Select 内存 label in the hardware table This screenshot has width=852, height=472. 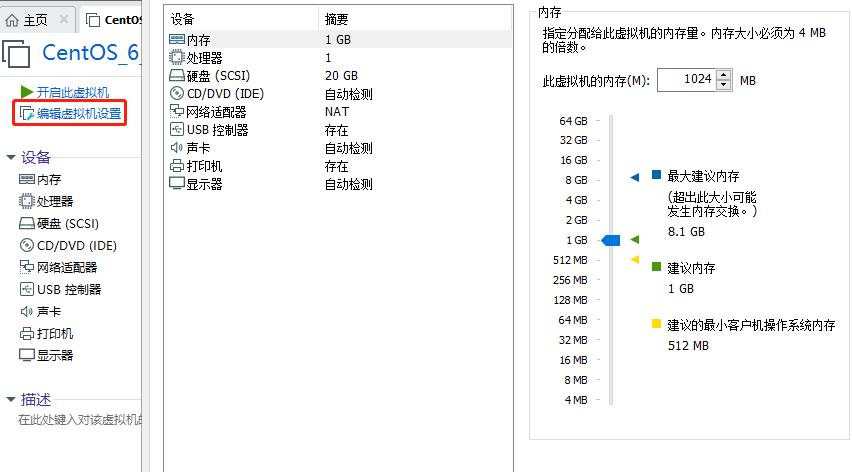198,40
